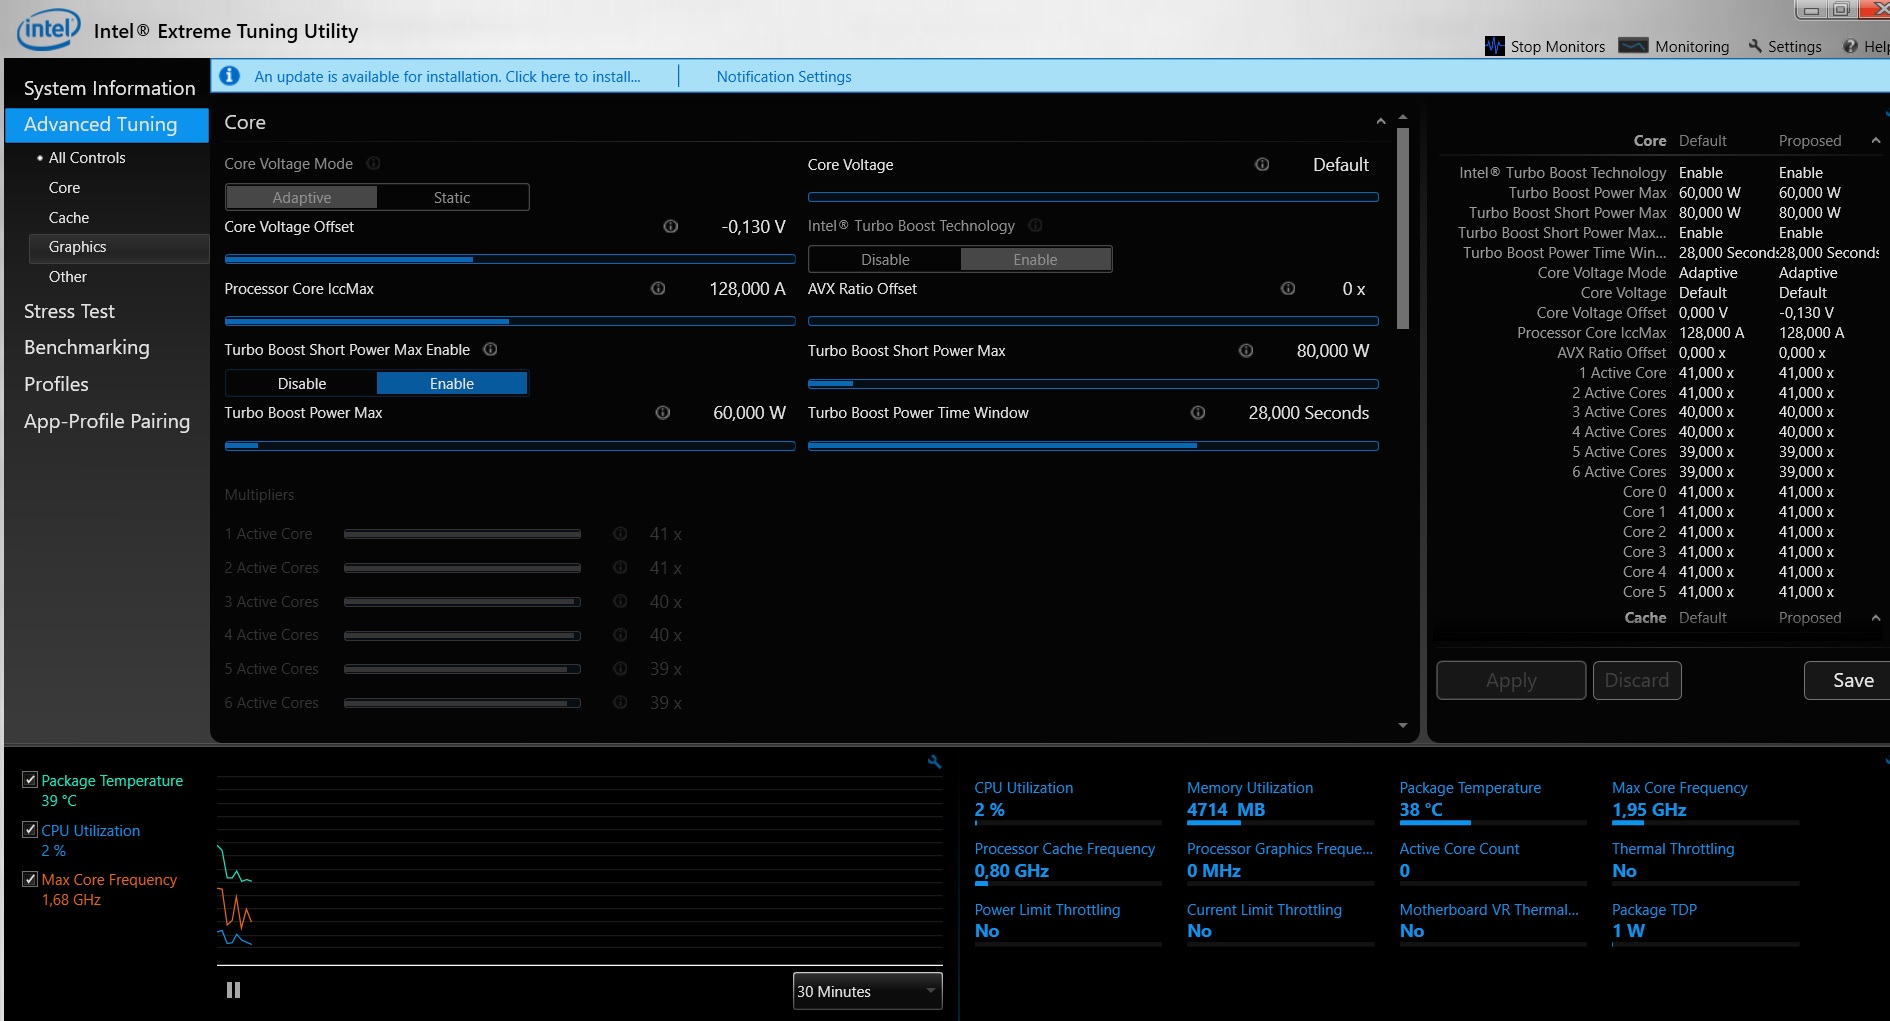Select Cache tuning subsection
The height and width of the screenshot is (1021, 1890).
click(69, 218)
